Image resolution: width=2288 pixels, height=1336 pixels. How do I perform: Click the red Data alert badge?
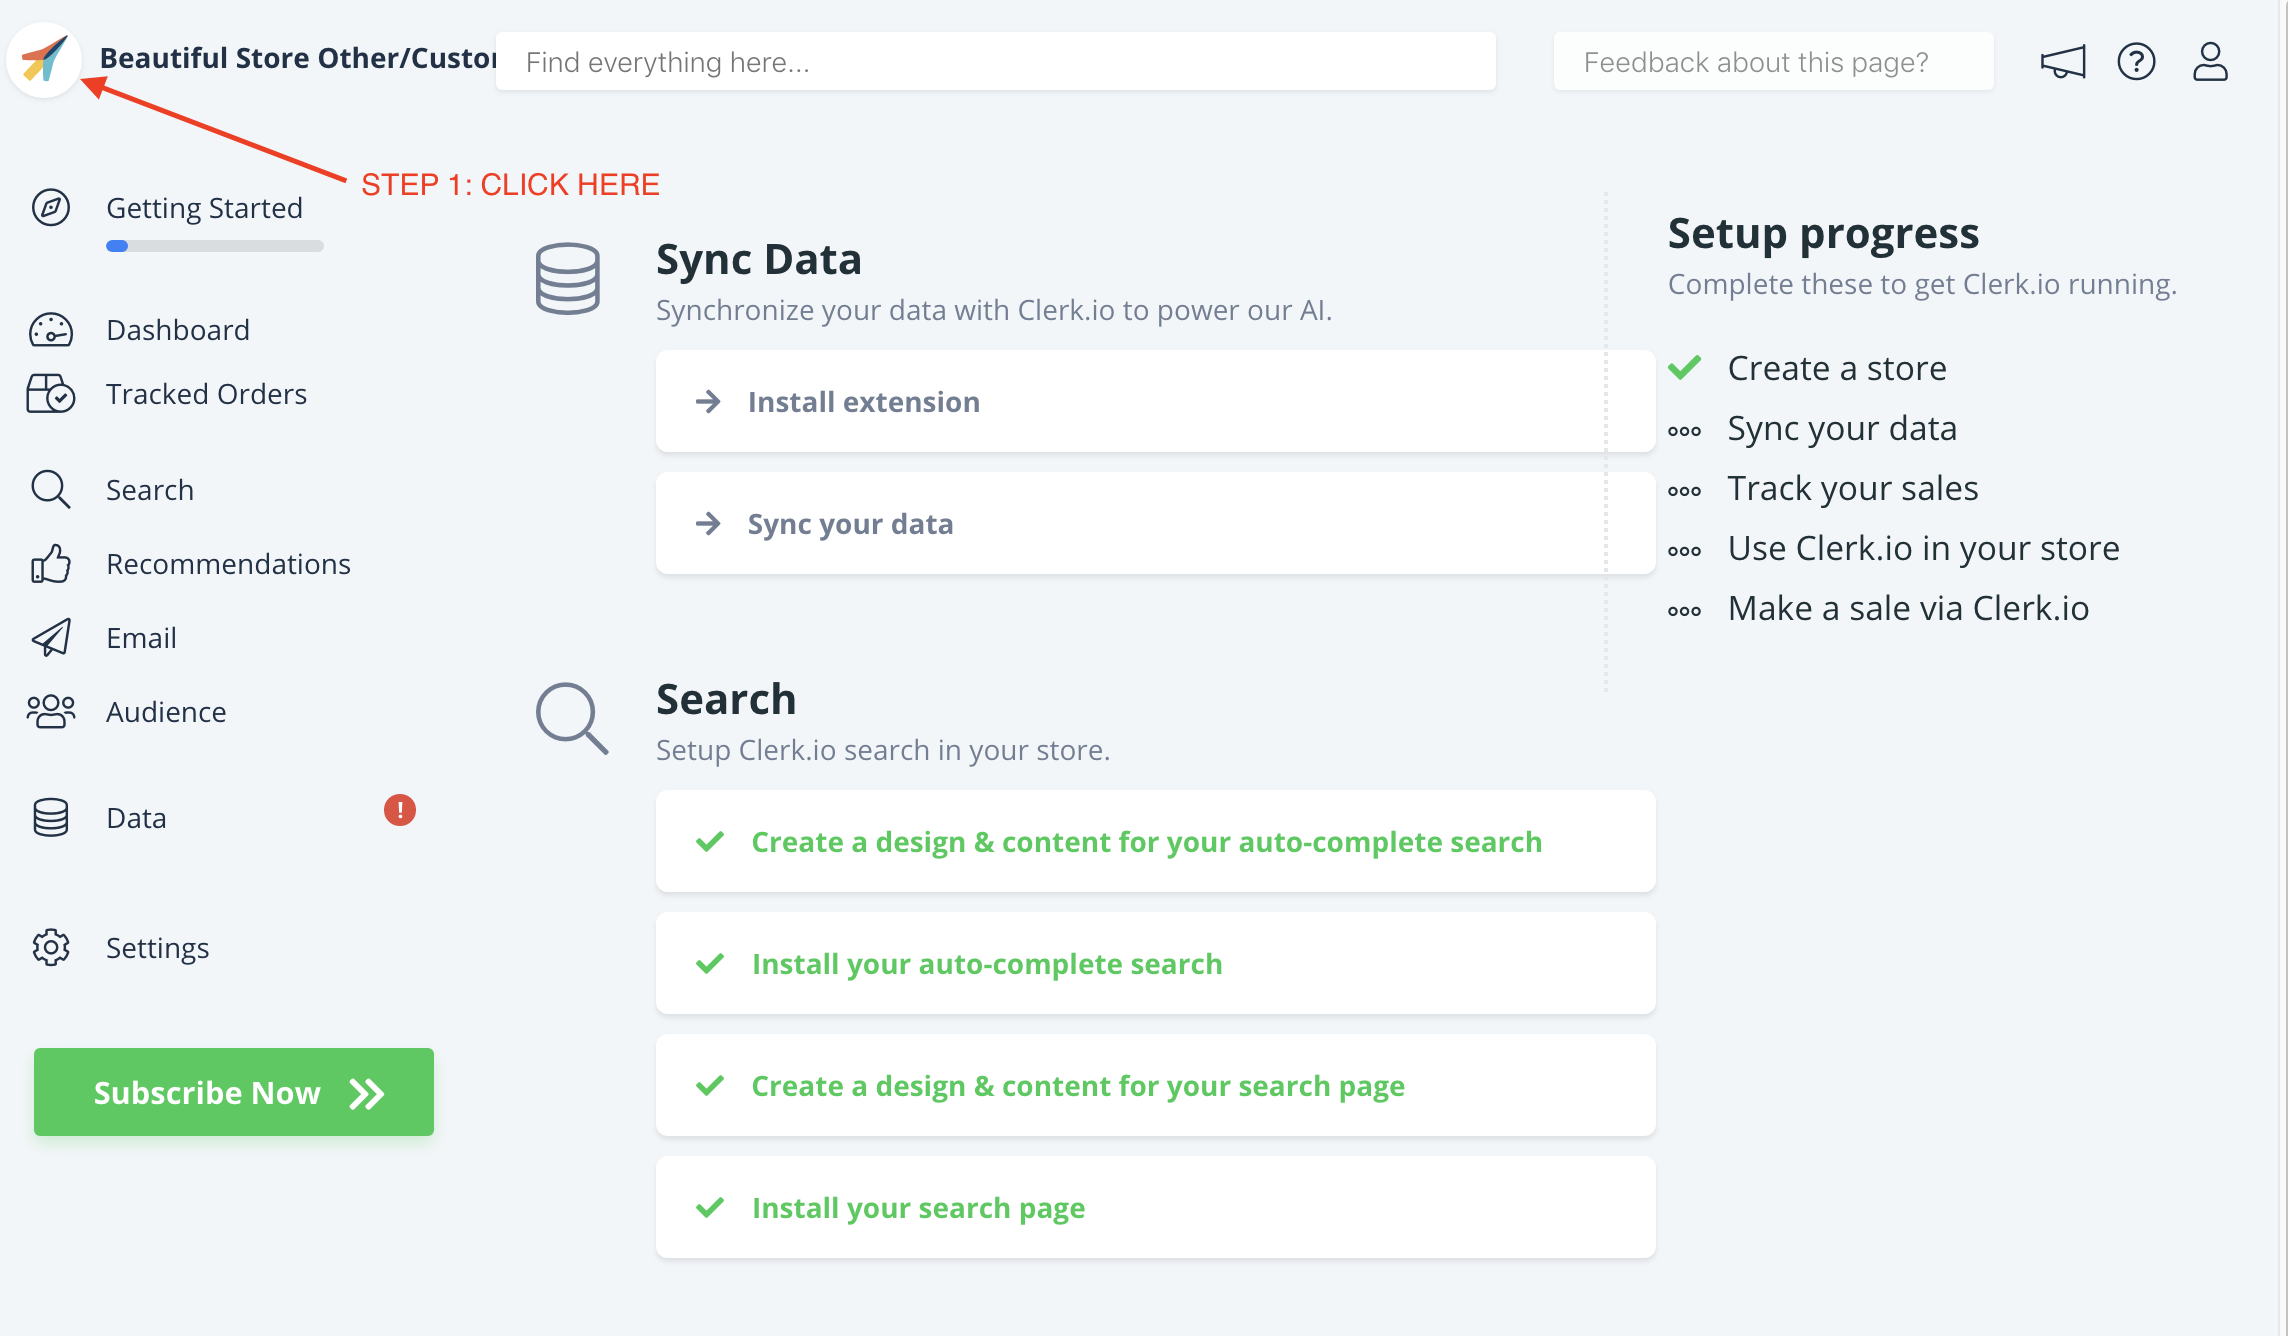click(x=400, y=810)
